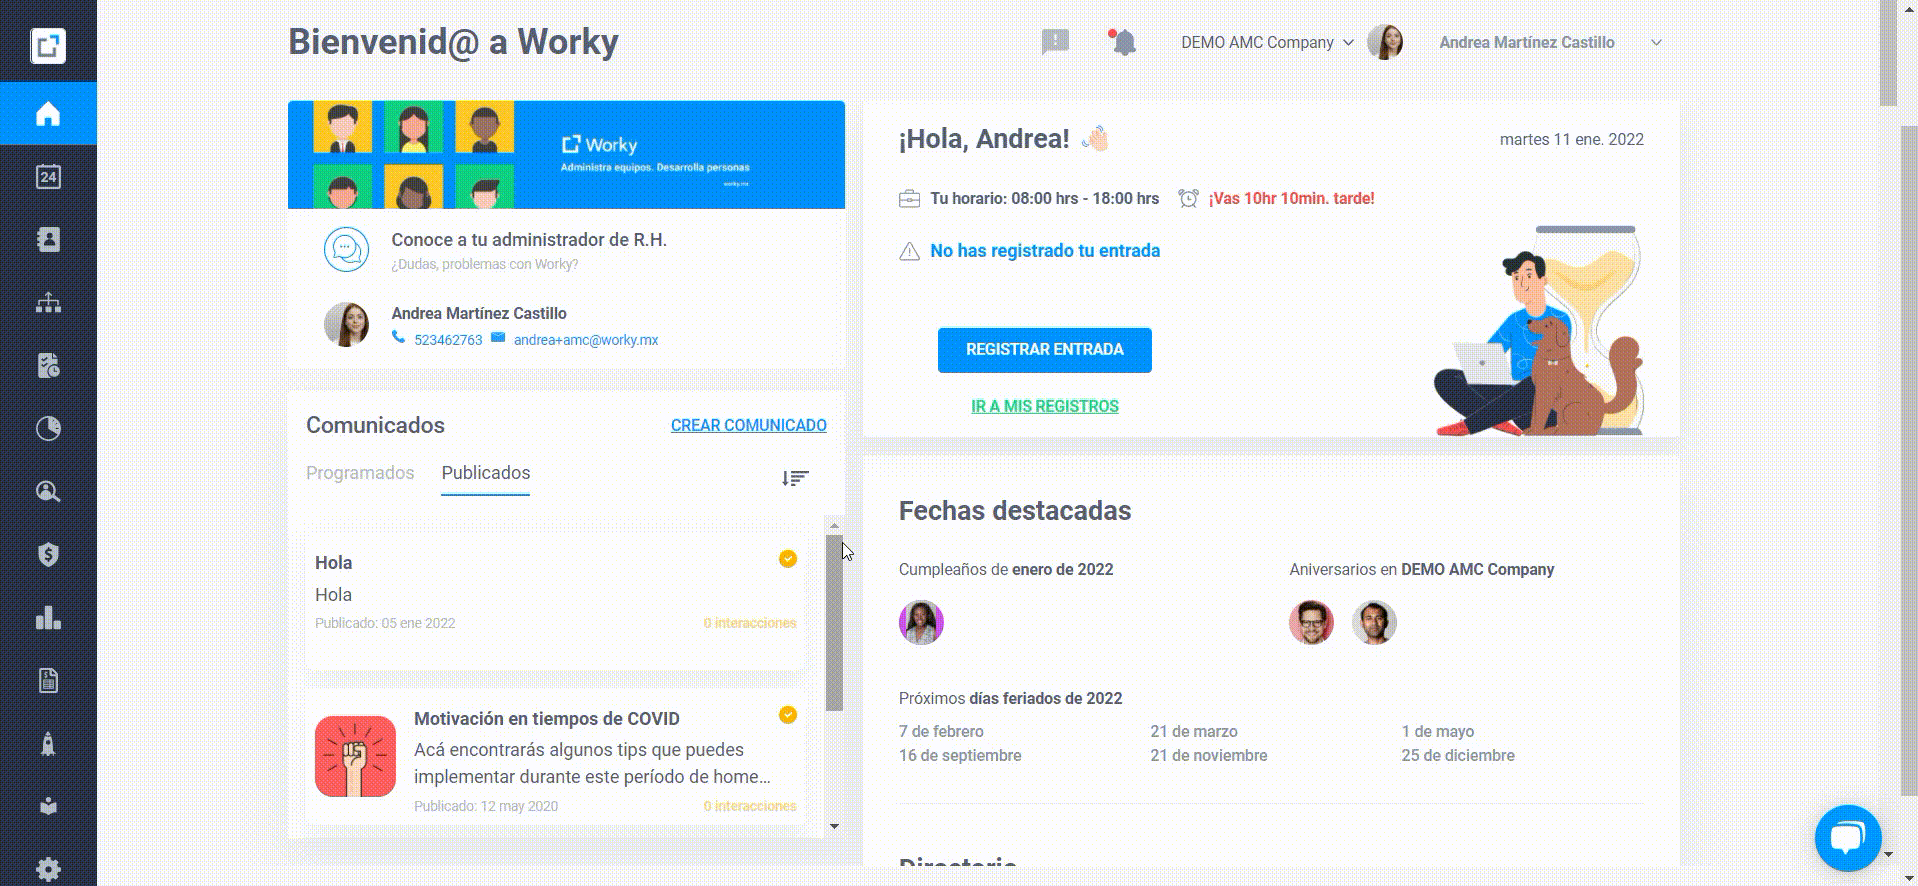Image resolution: width=1918 pixels, height=886 pixels.
Task: Open the settings gear sidebar icon
Action: pyautogui.click(x=48, y=869)
